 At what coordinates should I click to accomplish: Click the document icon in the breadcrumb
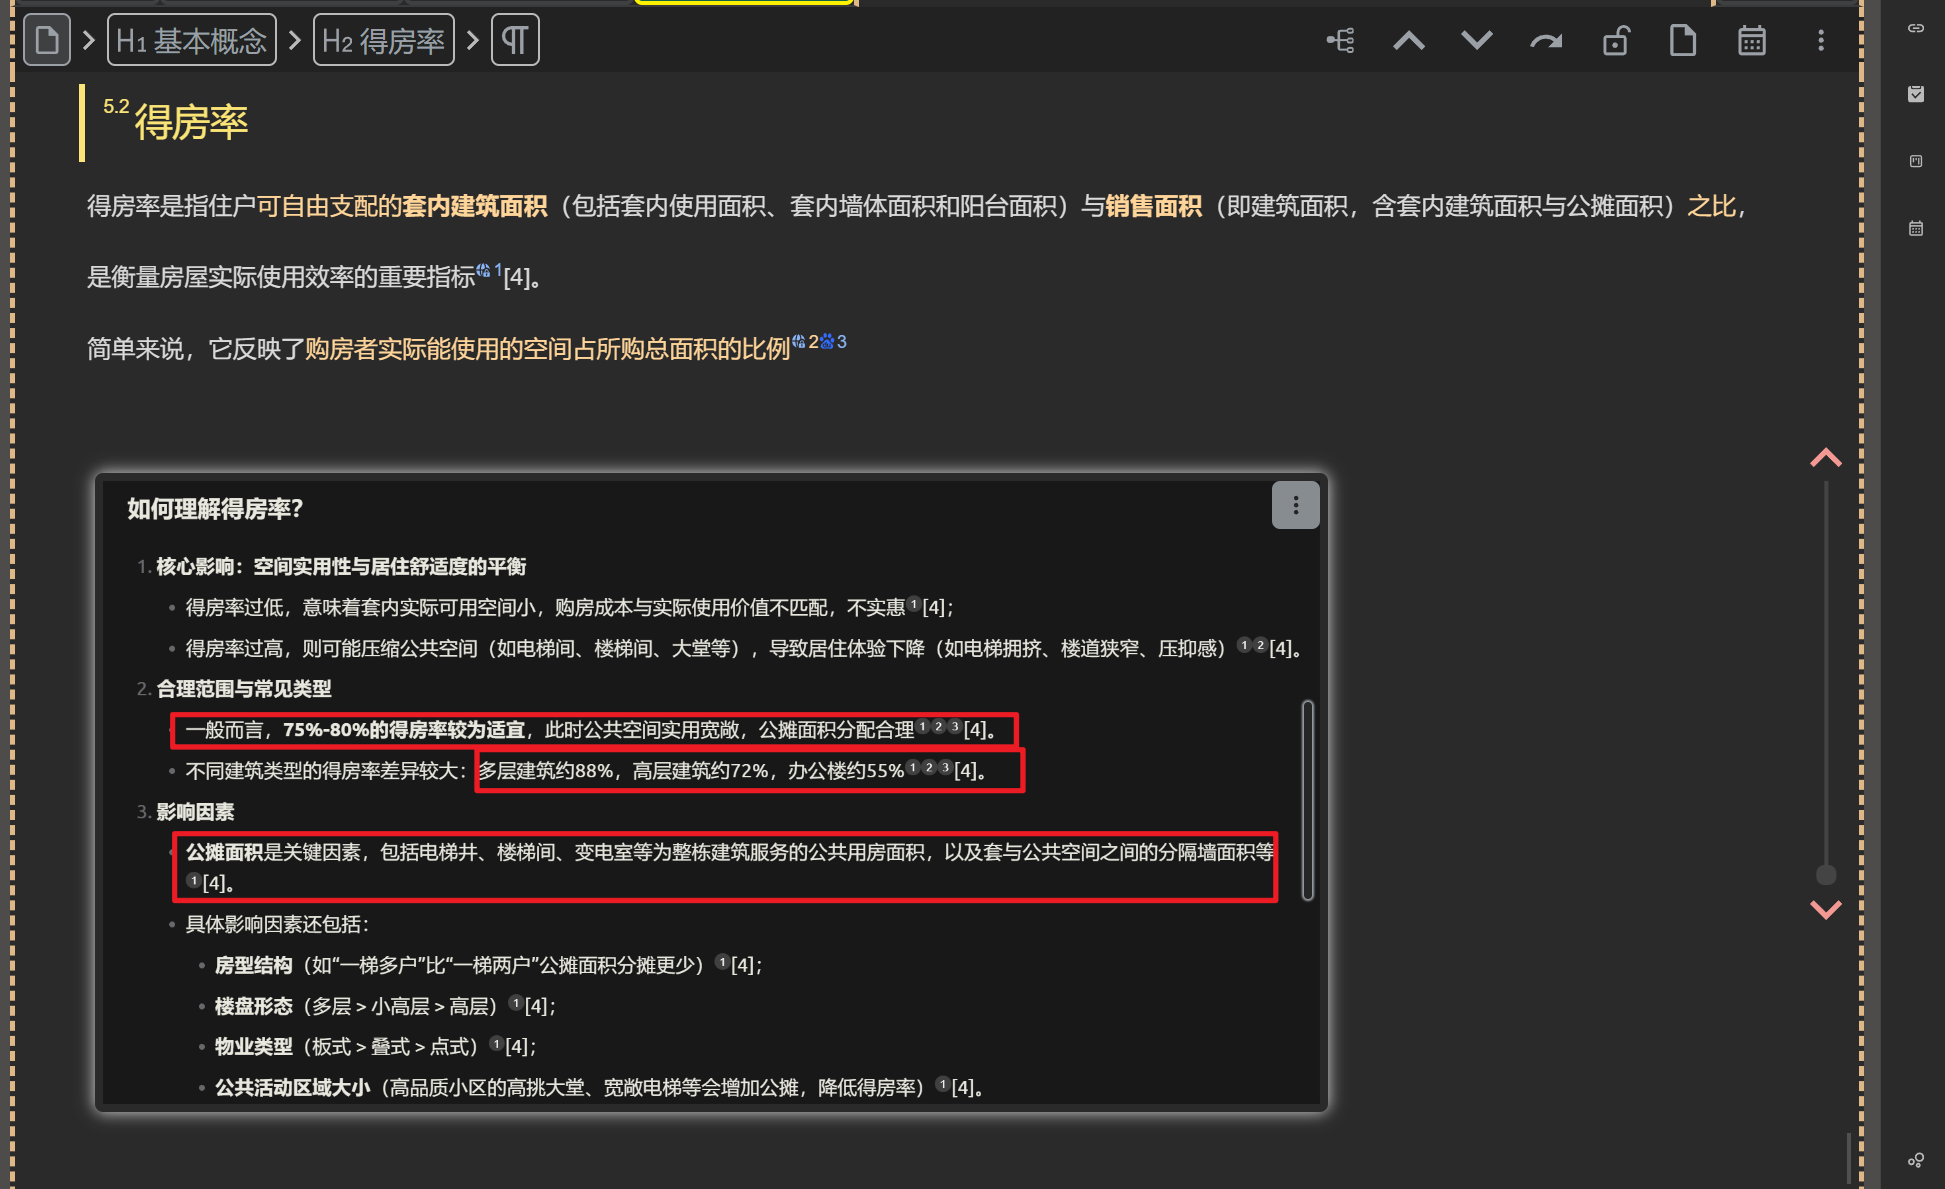46,40
